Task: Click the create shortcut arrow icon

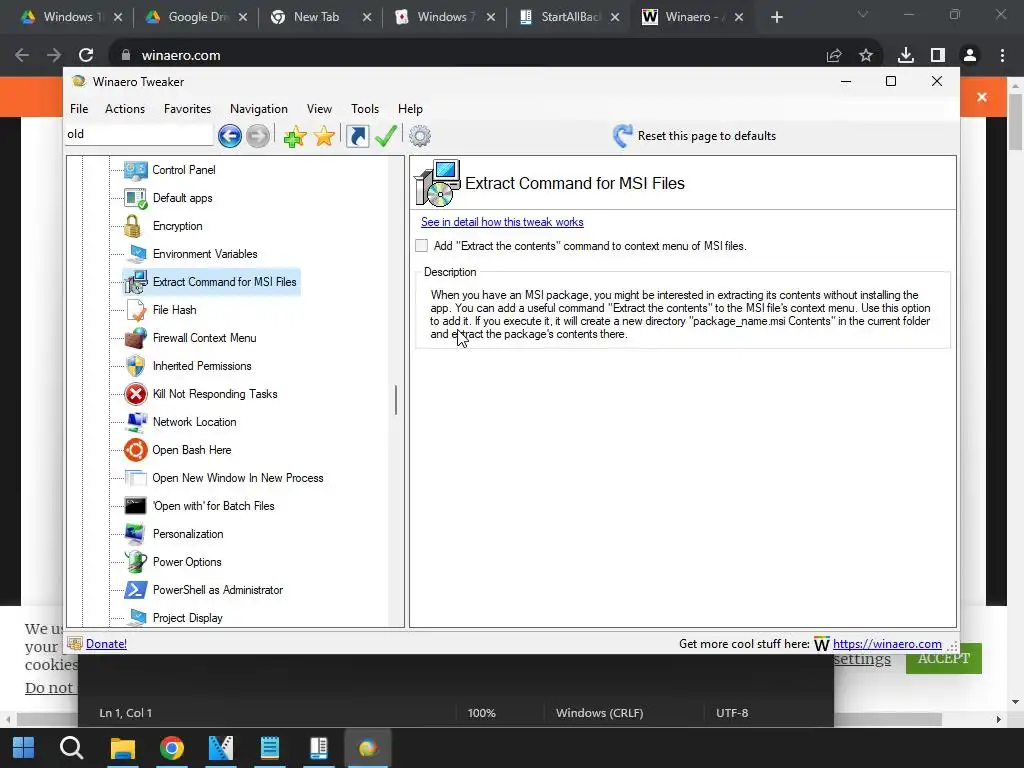Action: 357,136
